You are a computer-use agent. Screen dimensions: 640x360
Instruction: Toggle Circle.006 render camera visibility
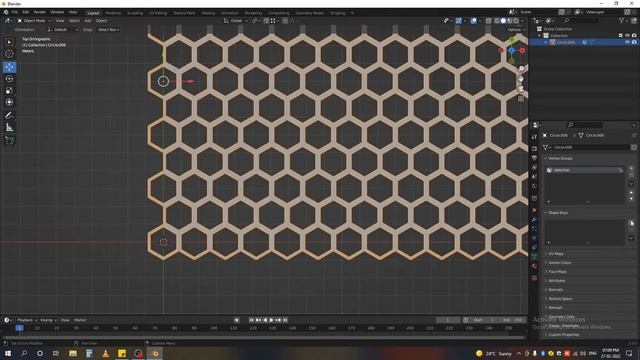pos(634,42)
